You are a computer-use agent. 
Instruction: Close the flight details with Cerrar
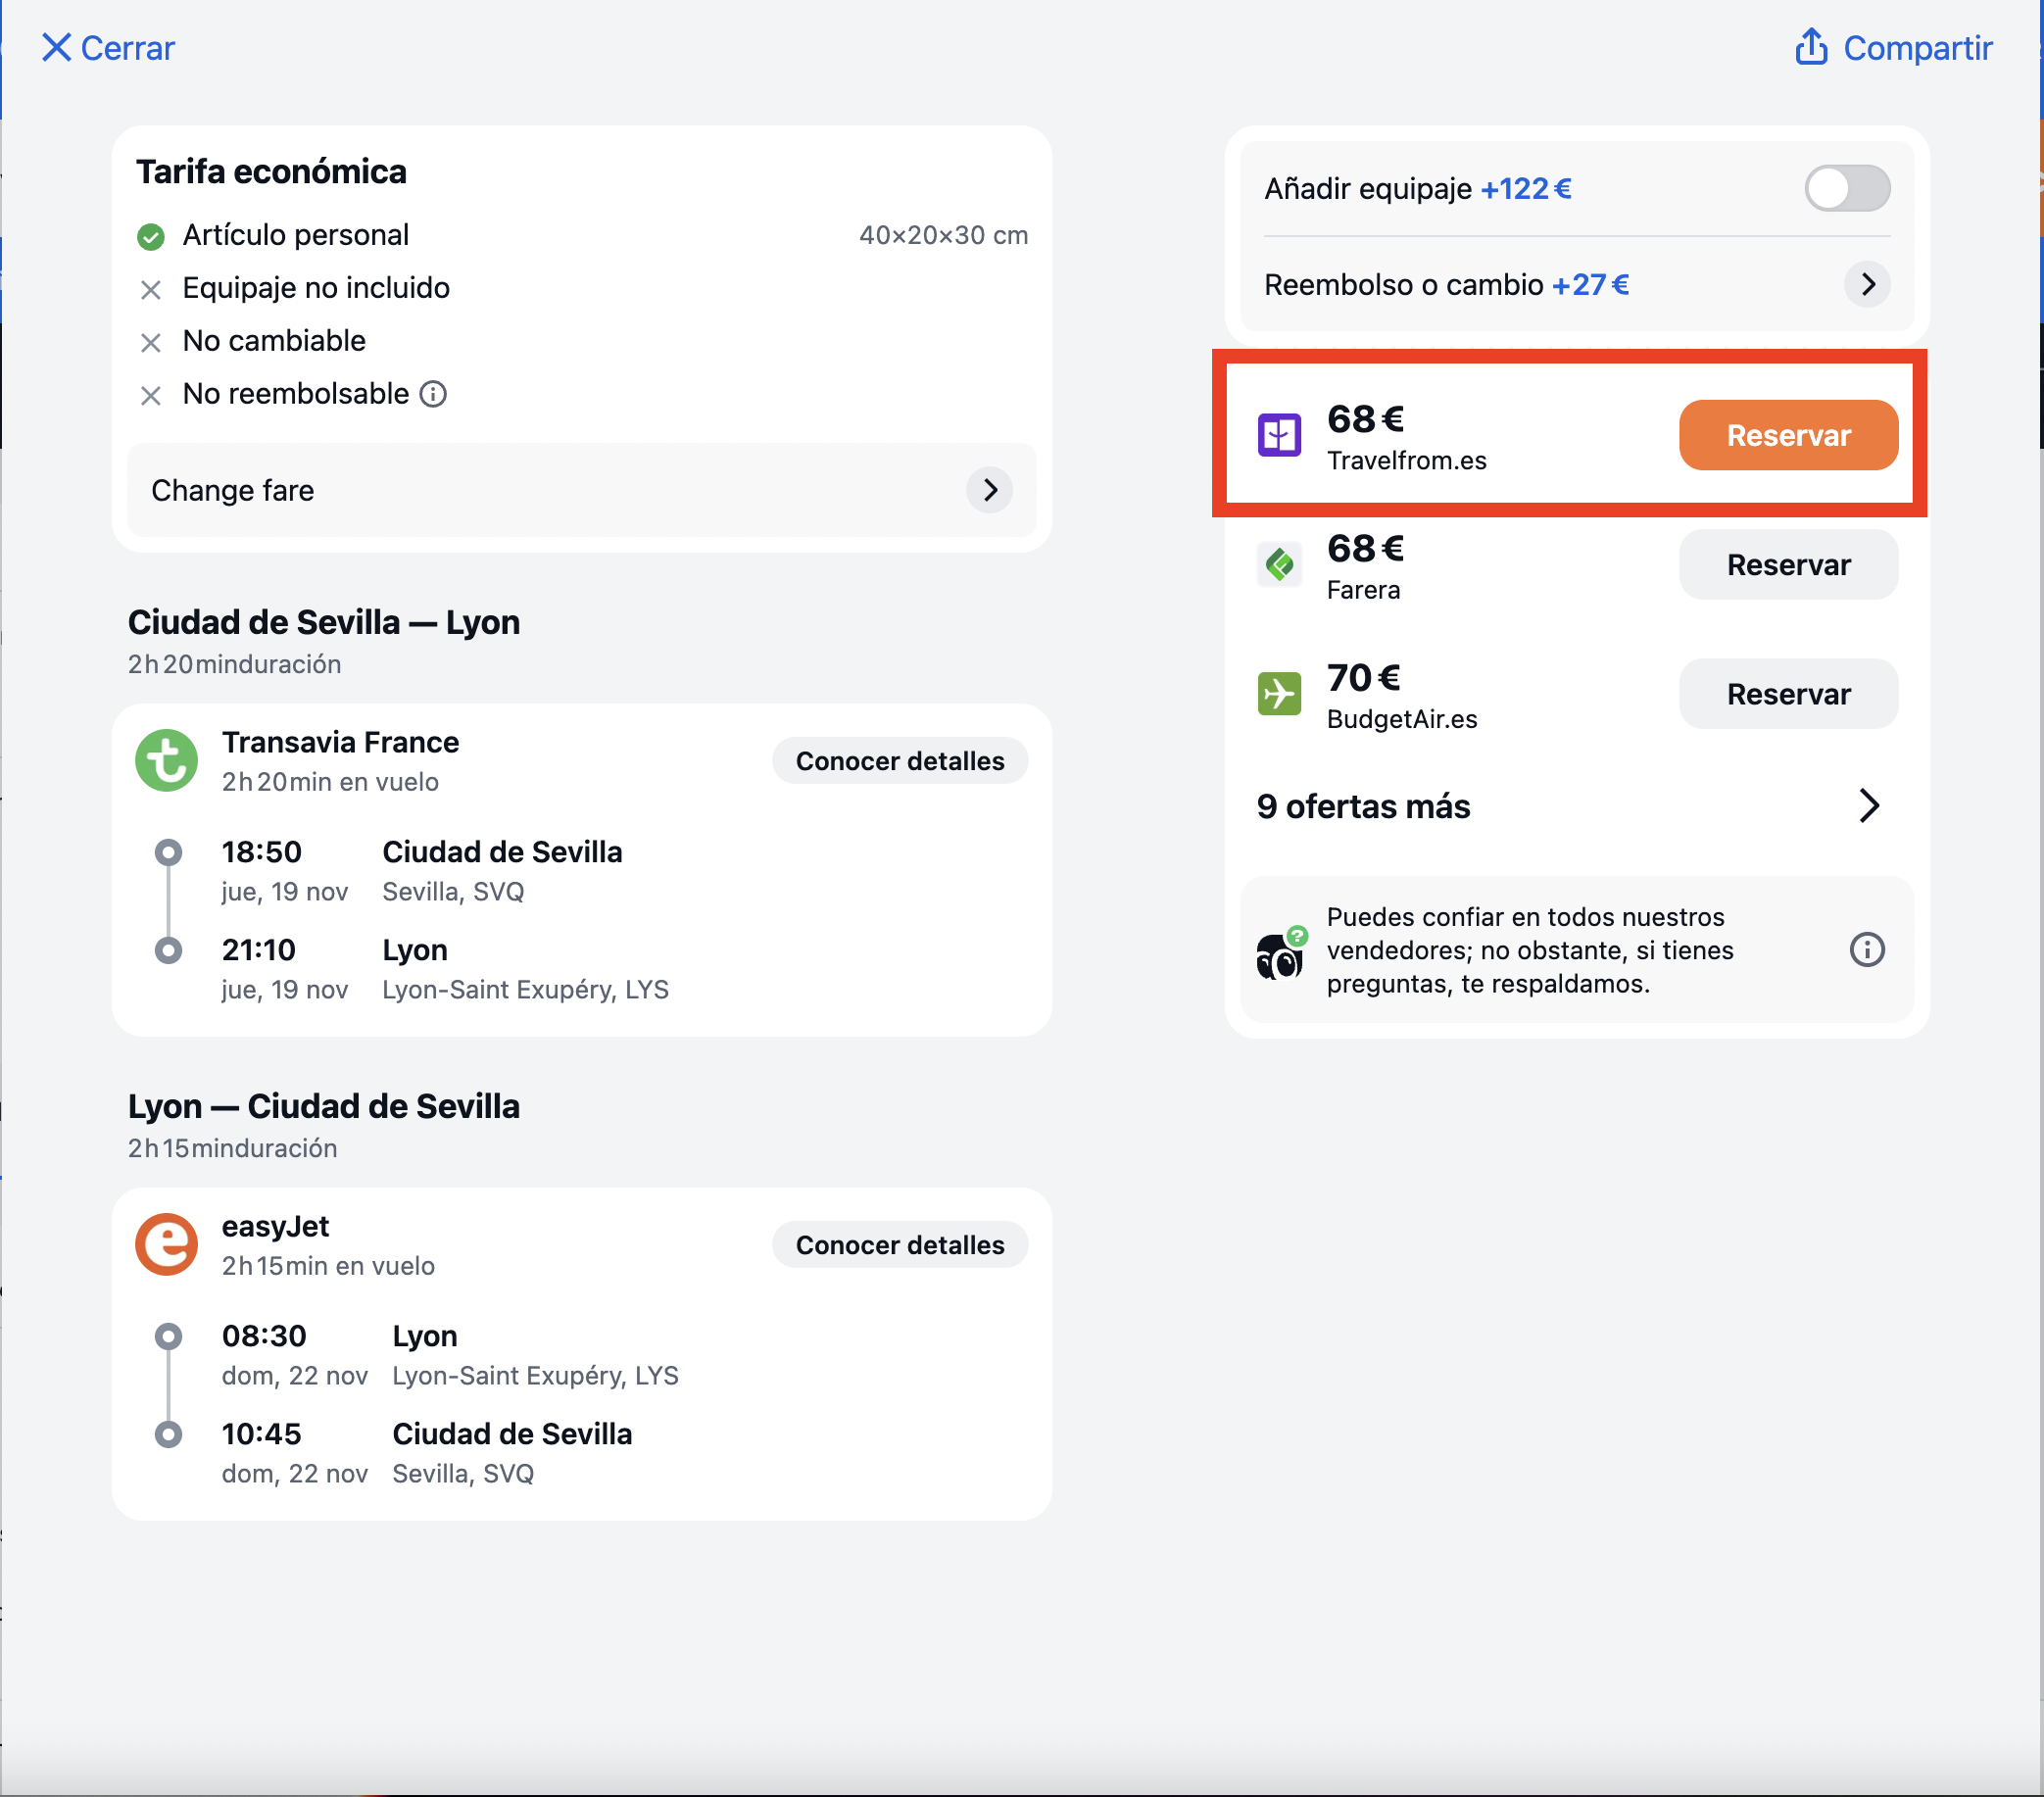[108, 47]
